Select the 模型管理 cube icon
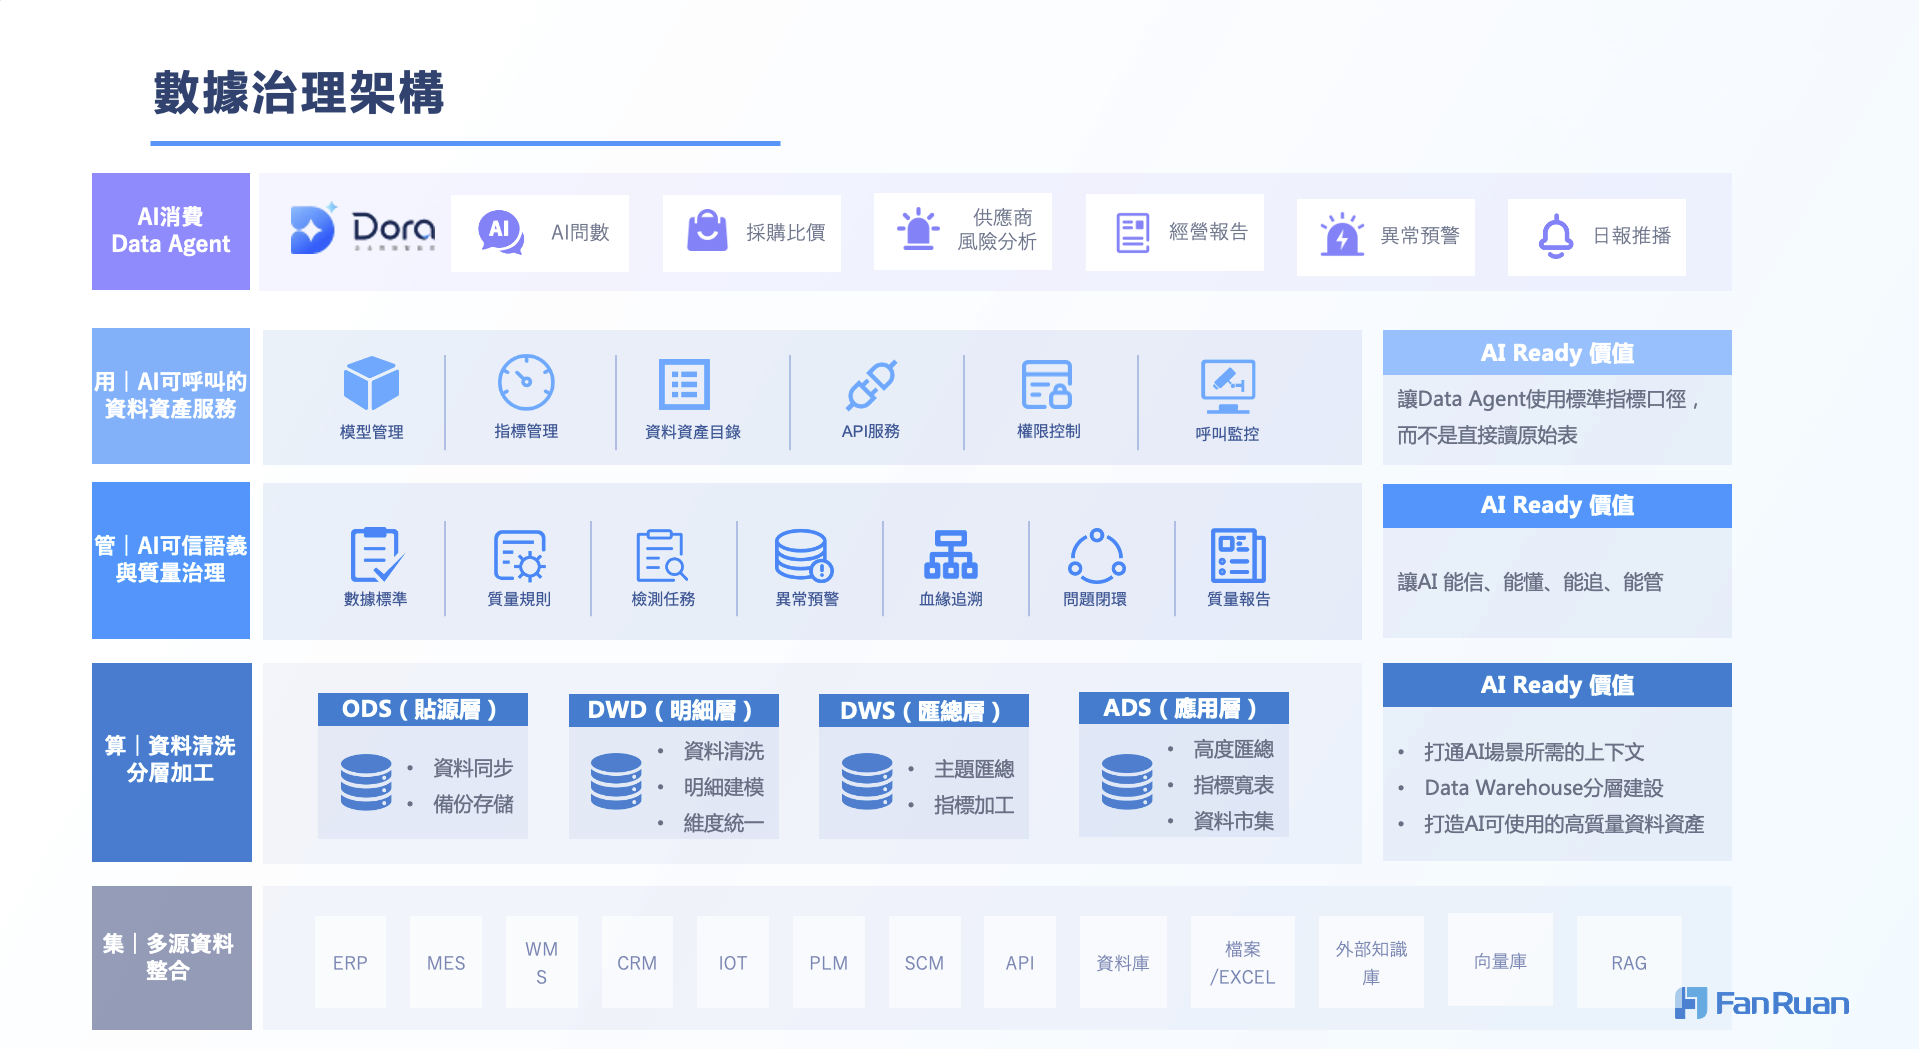 (x=371, y=383)
